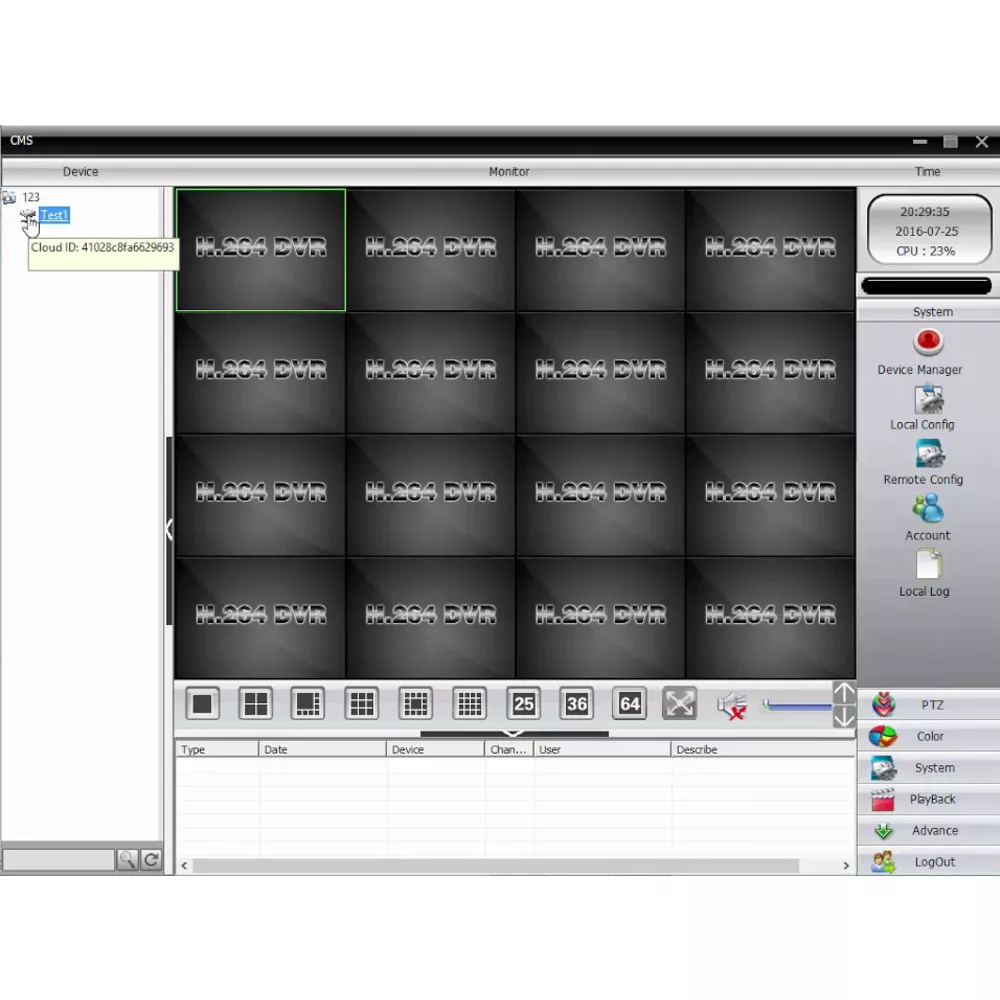Click the LogOut button
1000x1000 pixels.
pos(928,862)
